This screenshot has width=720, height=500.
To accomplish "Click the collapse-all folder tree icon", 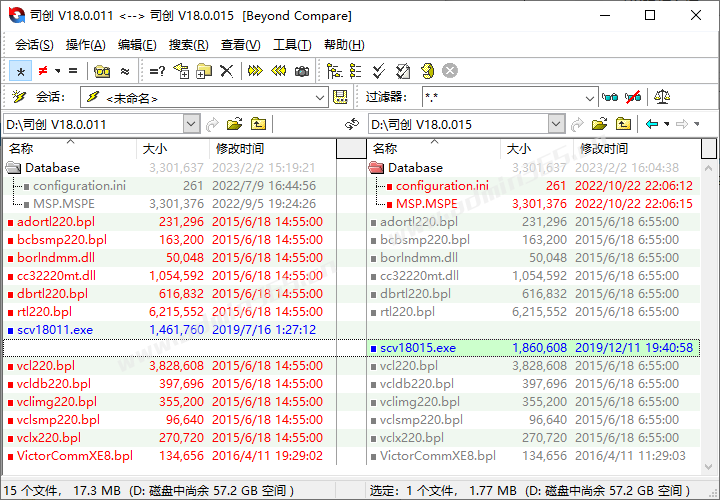I will [355, 71].
